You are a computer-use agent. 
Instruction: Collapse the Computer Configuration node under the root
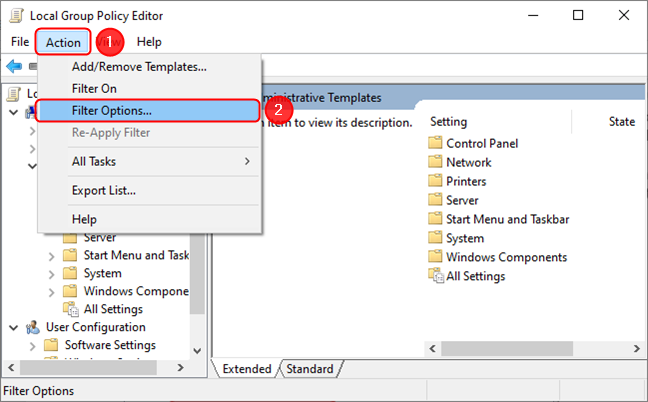point(14,112)
